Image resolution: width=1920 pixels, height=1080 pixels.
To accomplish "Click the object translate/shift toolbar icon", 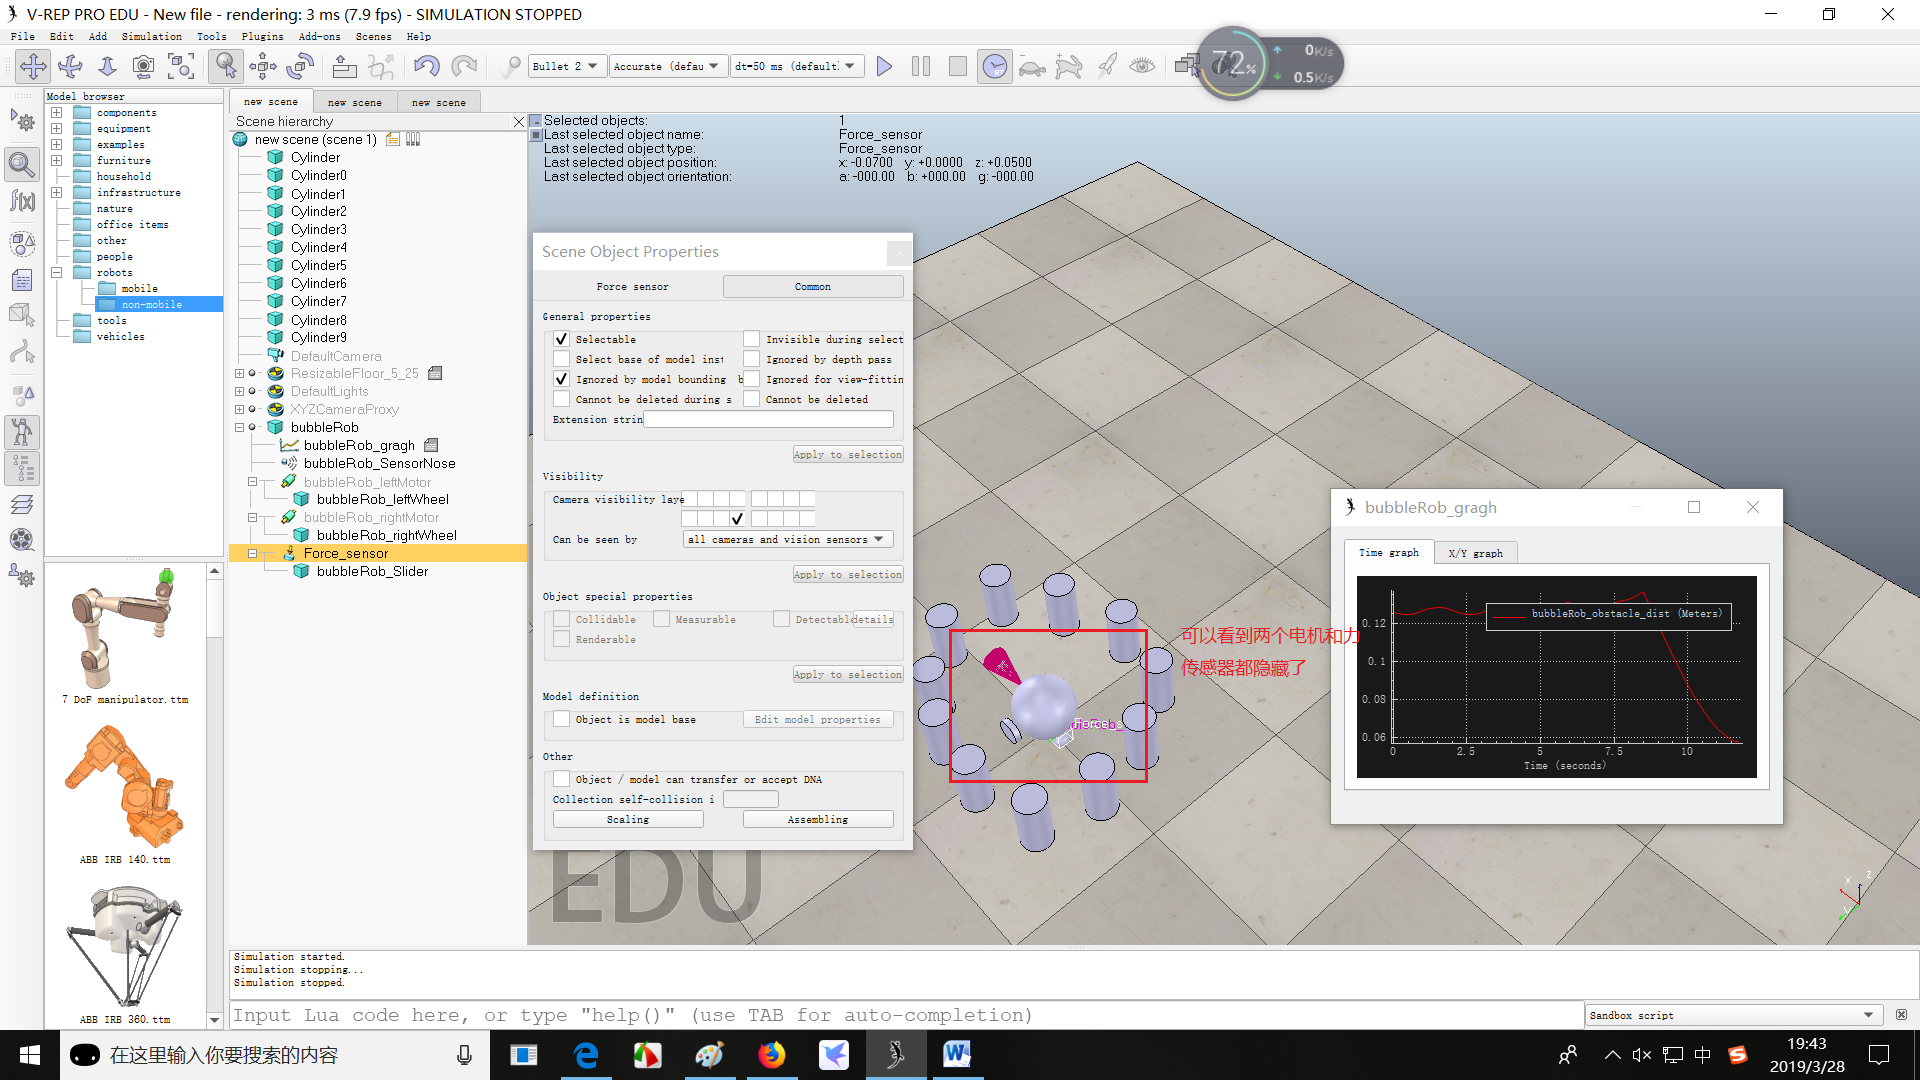I will pyautogui.click(x=263, y=66).
